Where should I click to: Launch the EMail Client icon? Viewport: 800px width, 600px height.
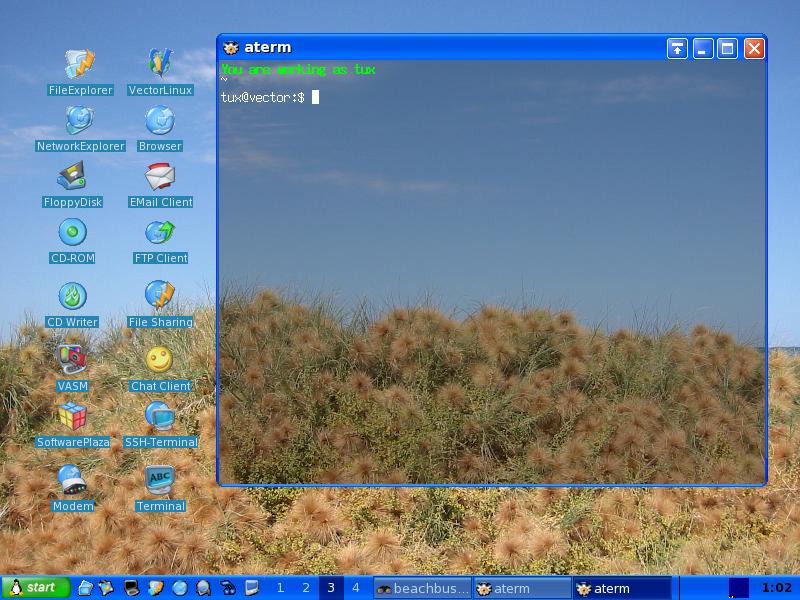[x=160, y=177]
